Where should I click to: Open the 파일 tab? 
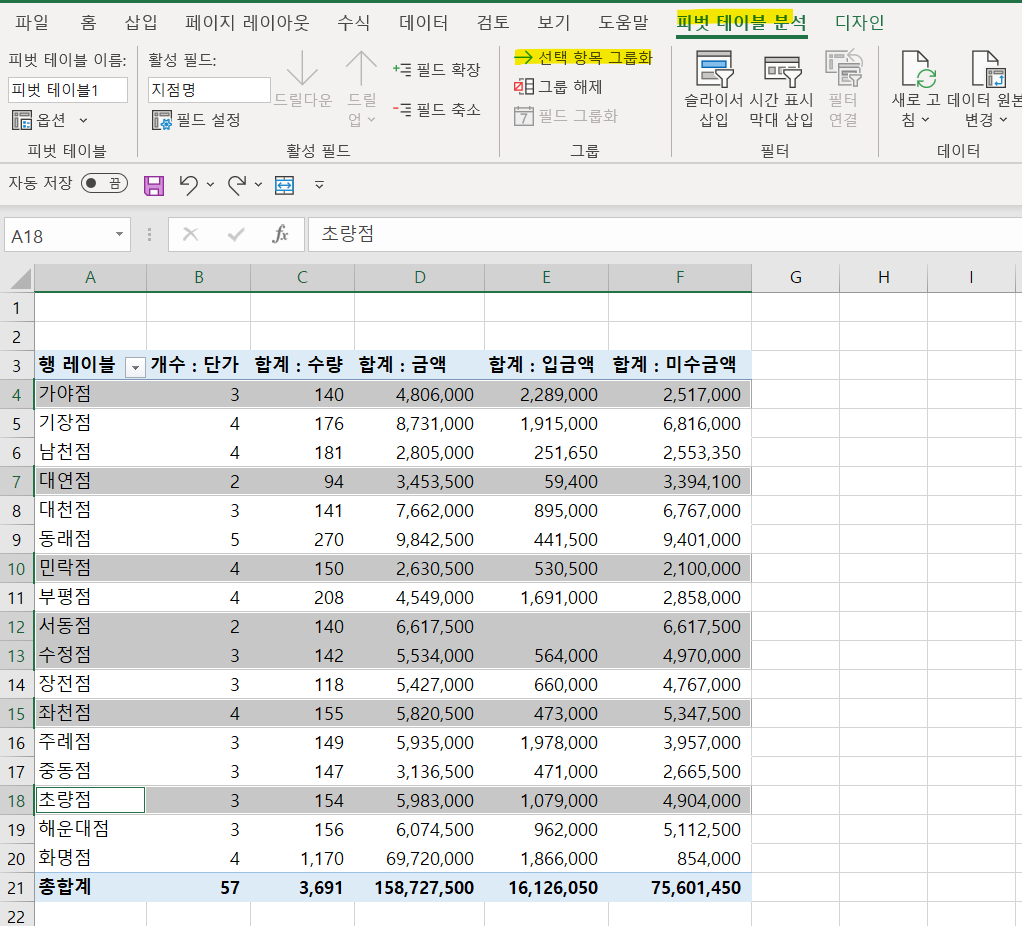[32, 23]
